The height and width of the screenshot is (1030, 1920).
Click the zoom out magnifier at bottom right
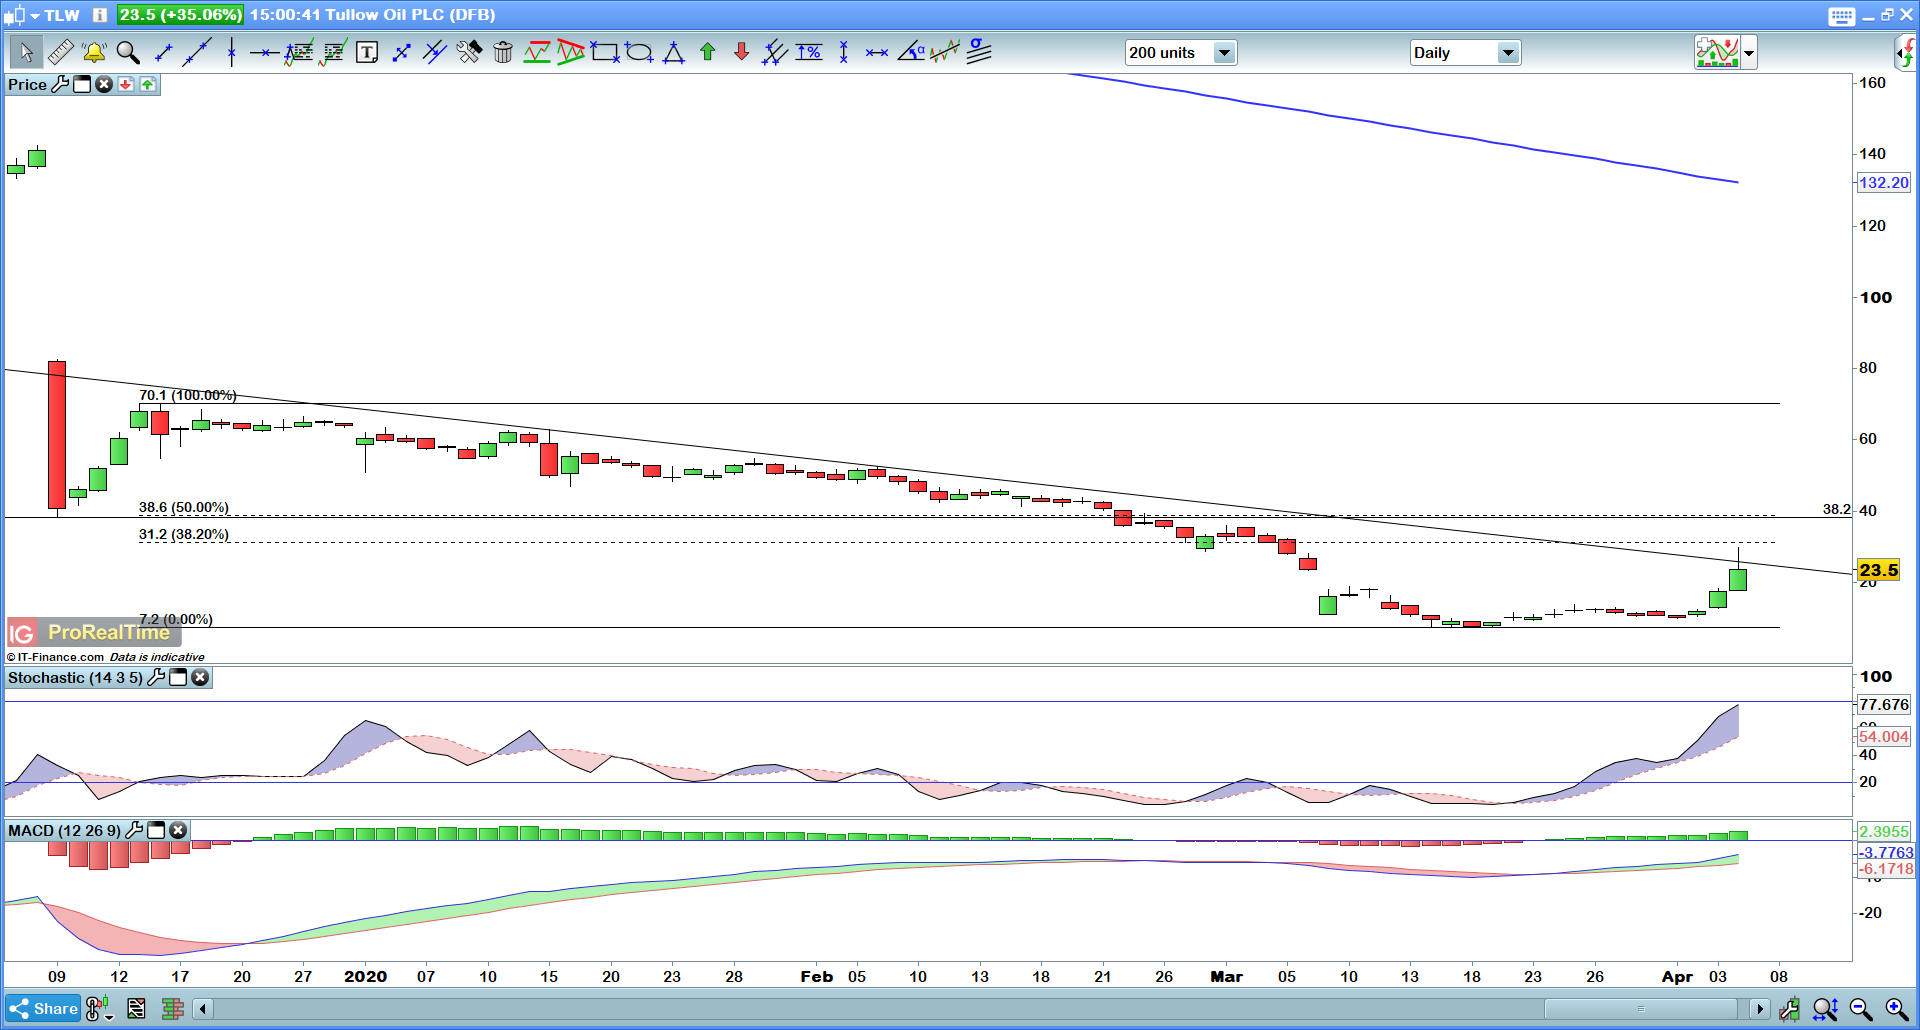point(1861,1009)
